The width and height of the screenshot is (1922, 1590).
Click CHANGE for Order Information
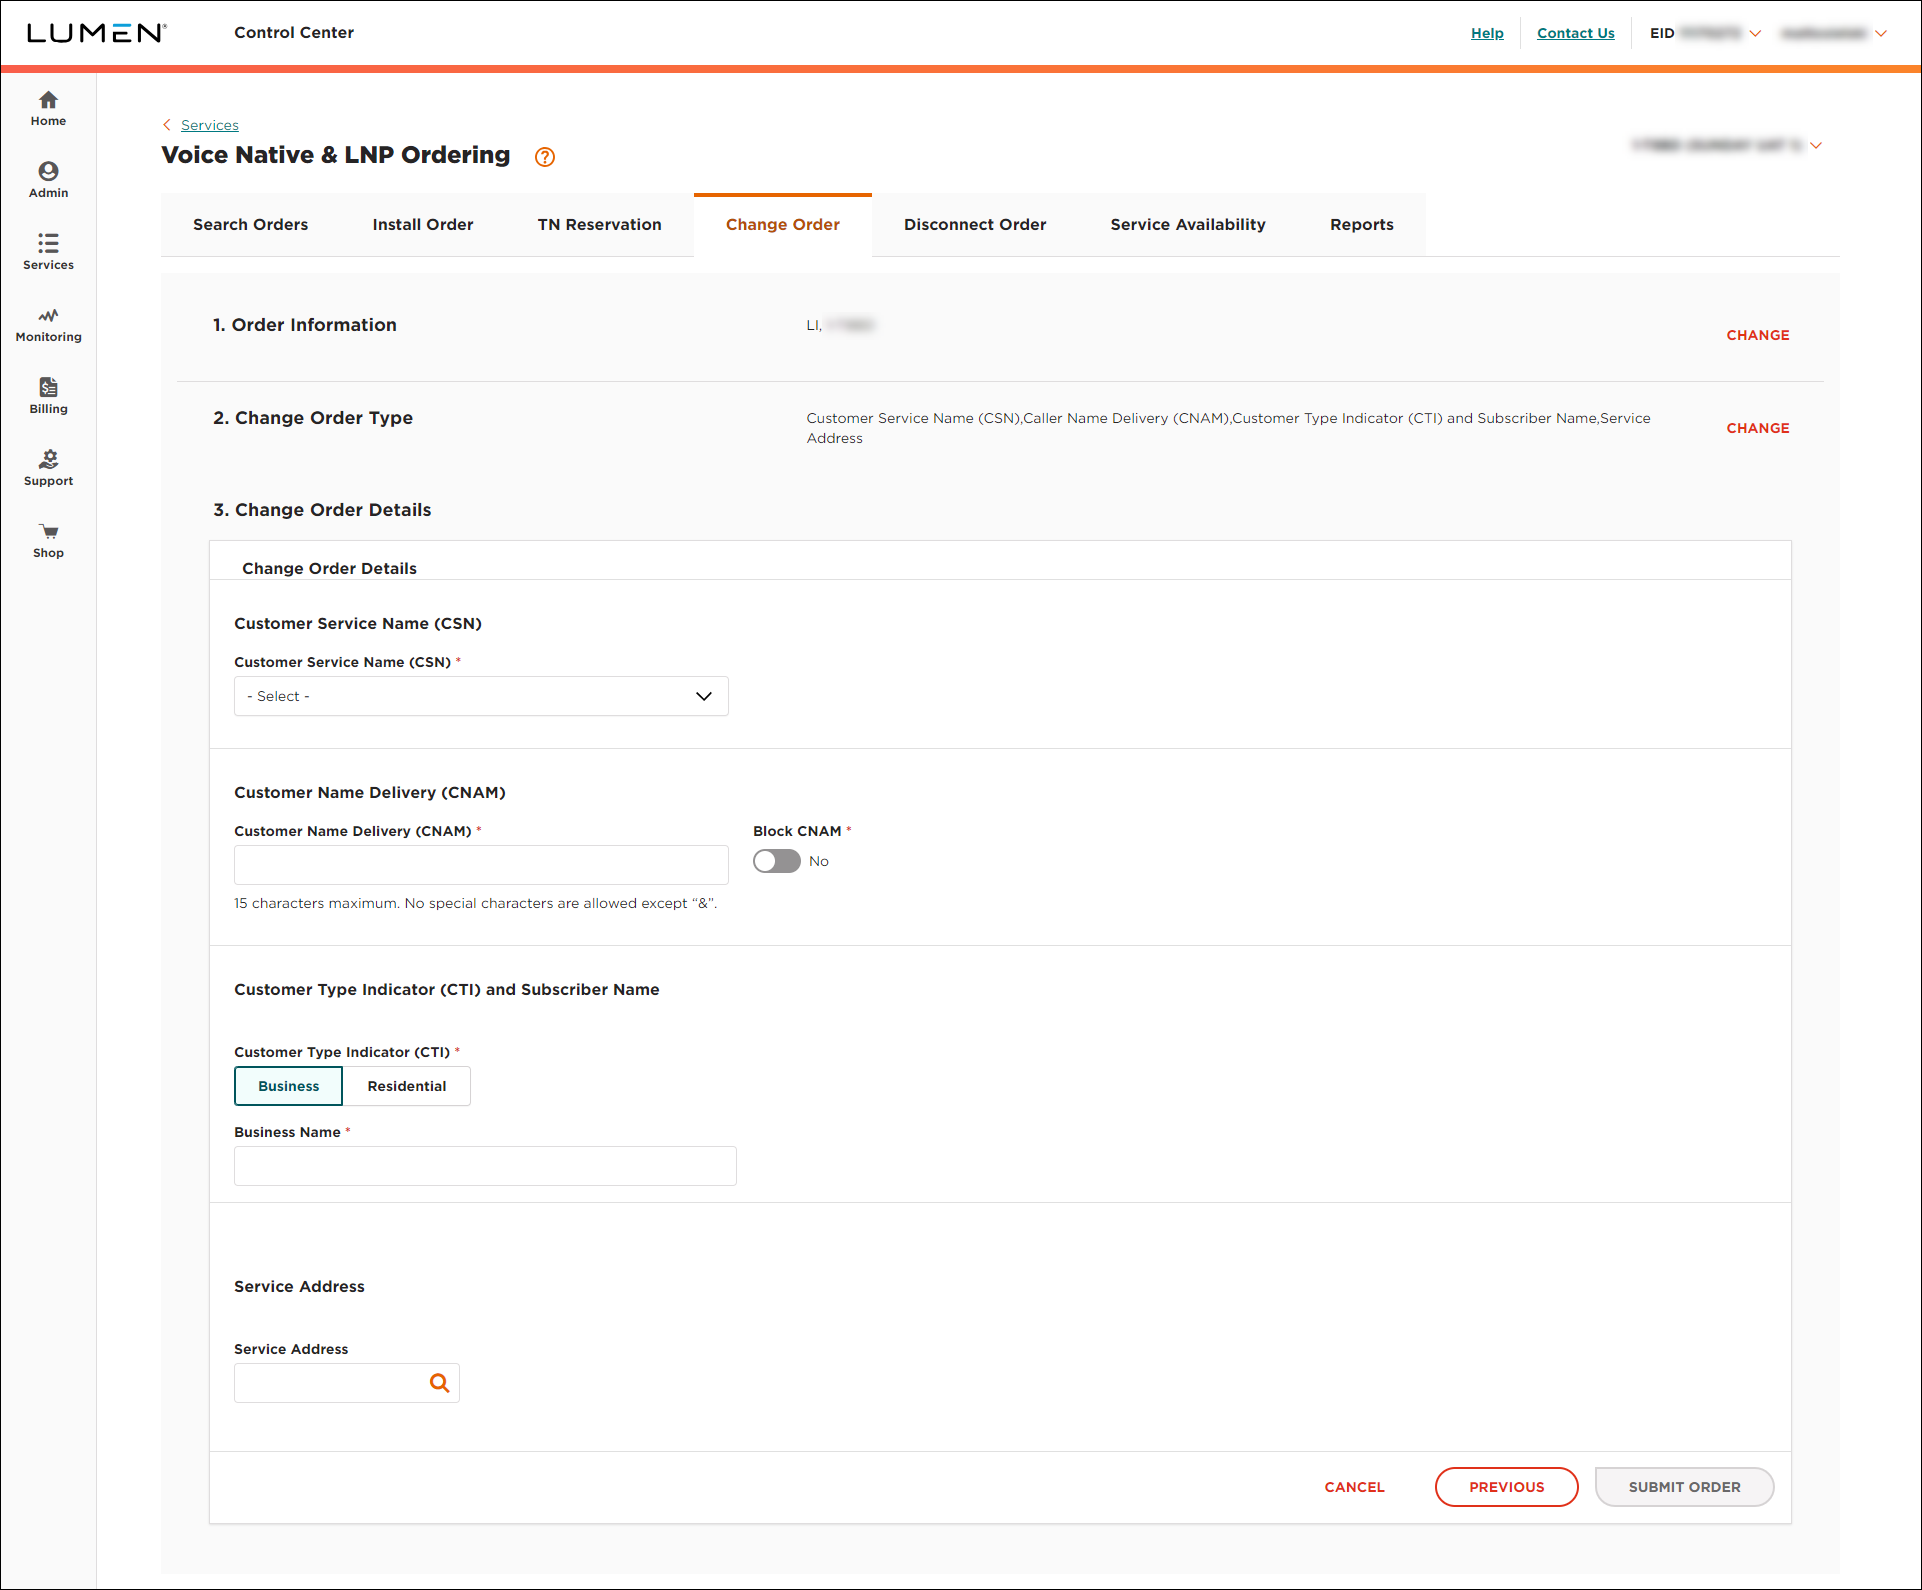point(1758,335)
